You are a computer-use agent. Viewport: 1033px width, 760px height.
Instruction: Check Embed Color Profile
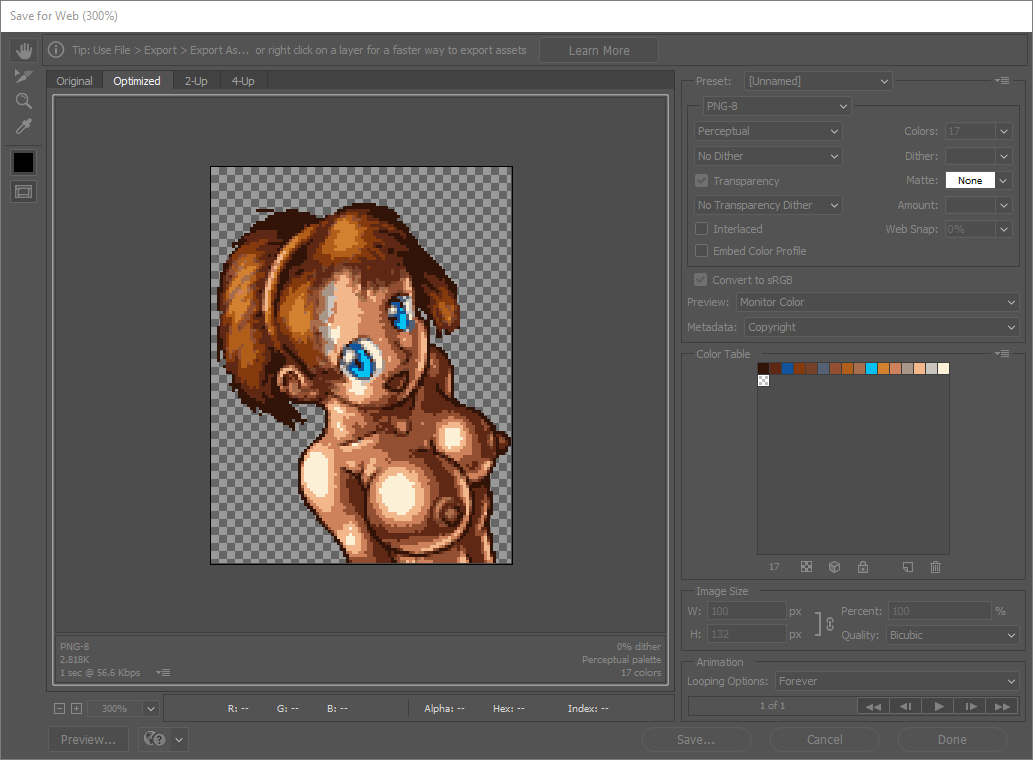[x=701, y=251]
